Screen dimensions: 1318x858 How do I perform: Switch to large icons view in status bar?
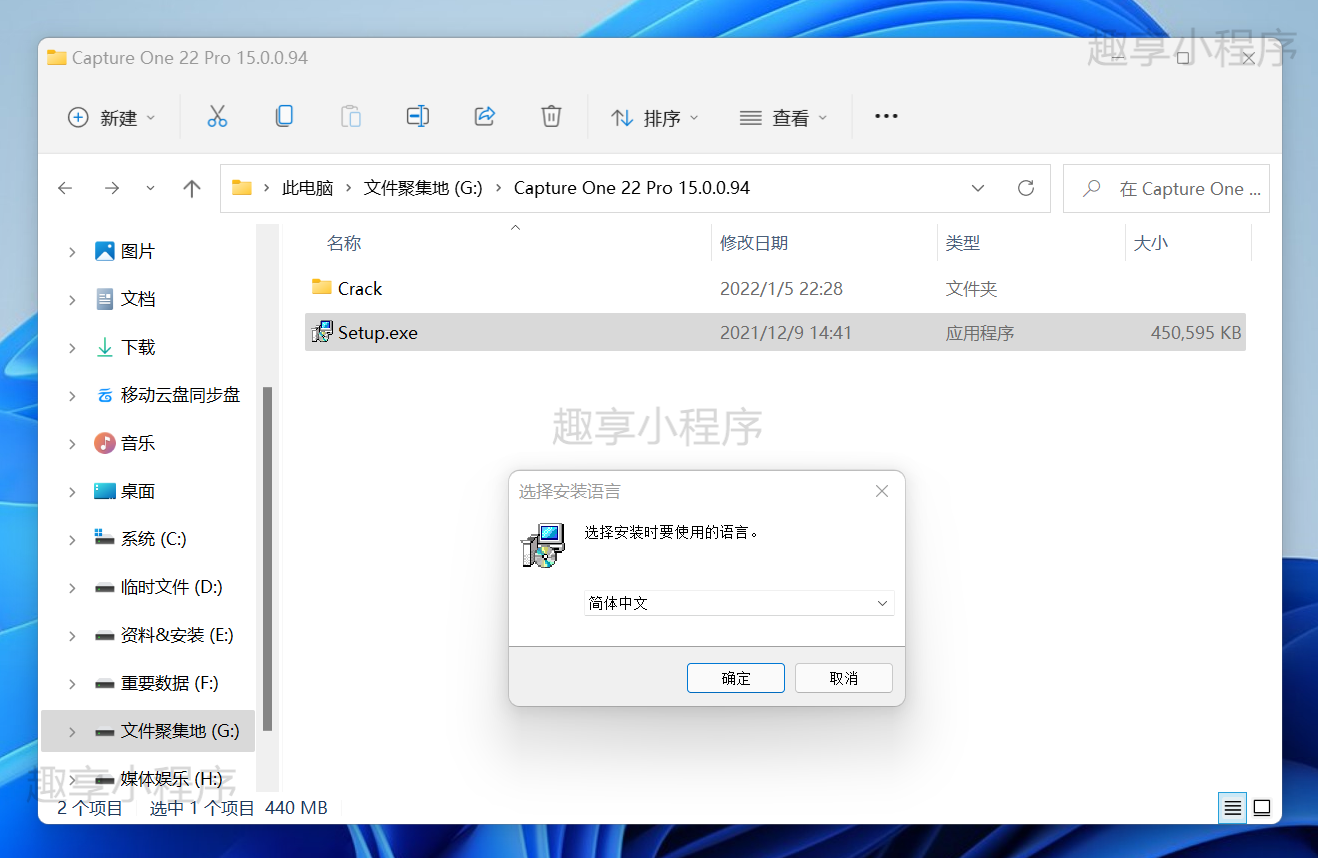[1262, 807]
